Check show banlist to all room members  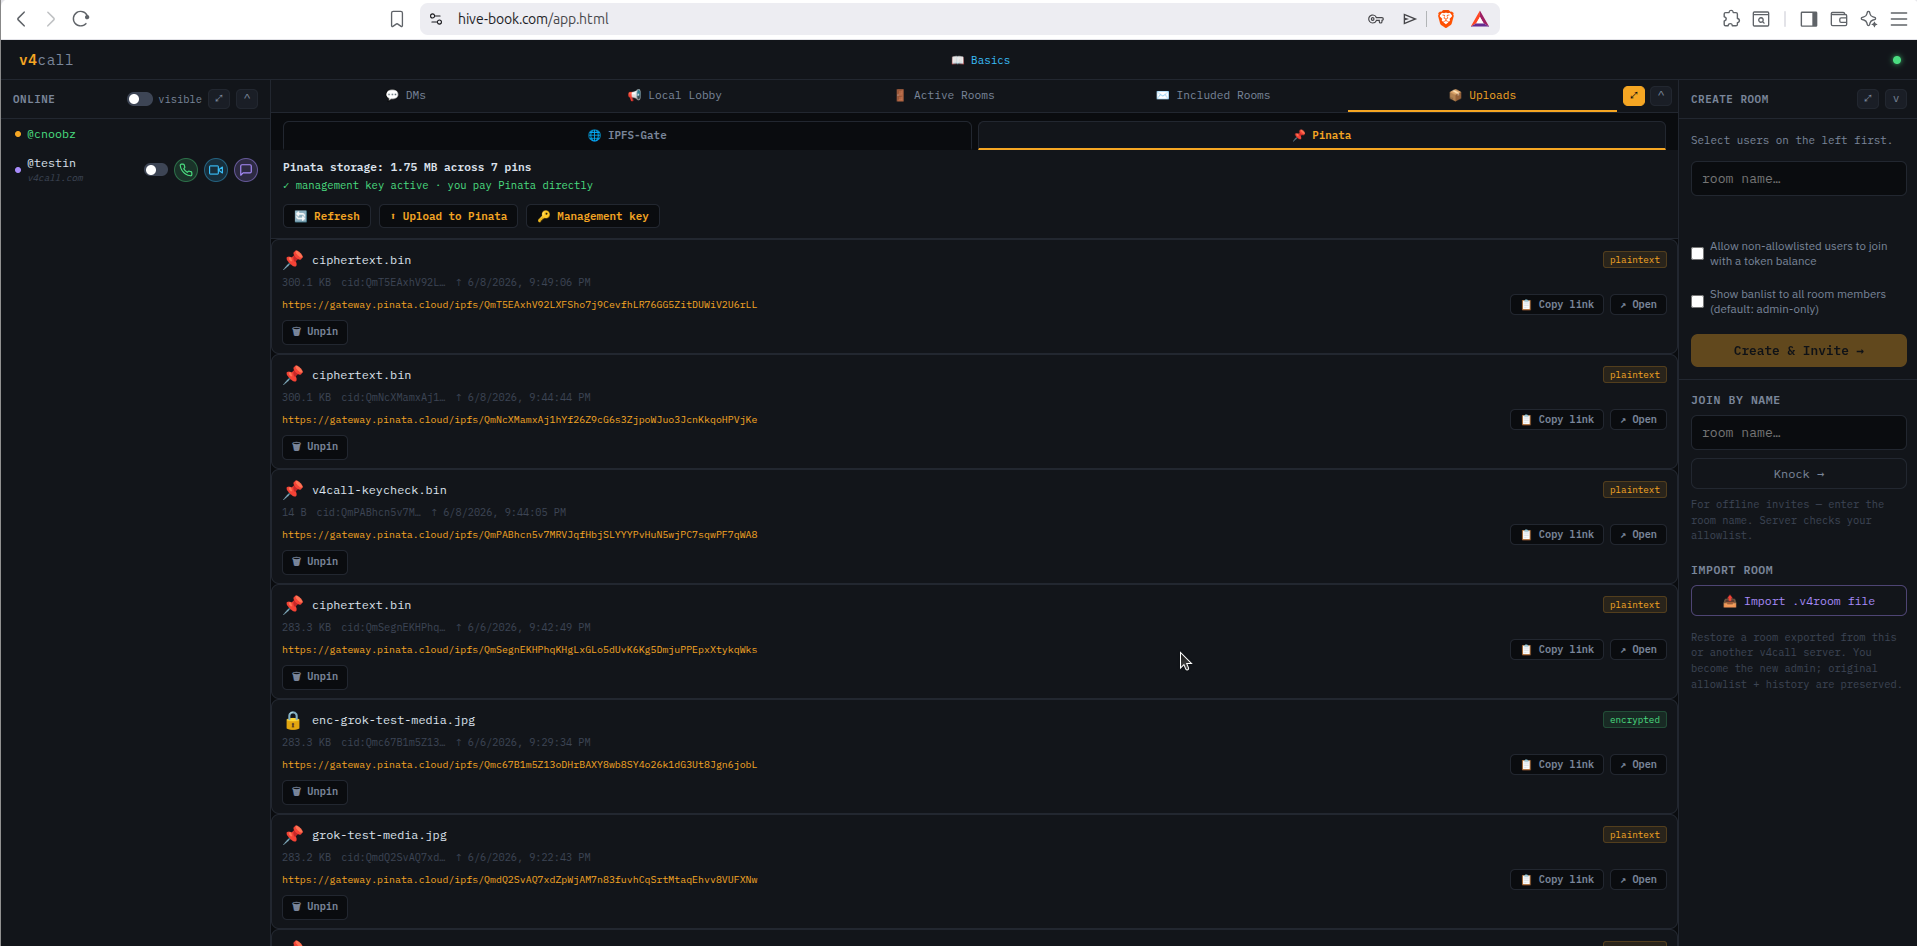pyautogui.click(x=1697, y=302)
